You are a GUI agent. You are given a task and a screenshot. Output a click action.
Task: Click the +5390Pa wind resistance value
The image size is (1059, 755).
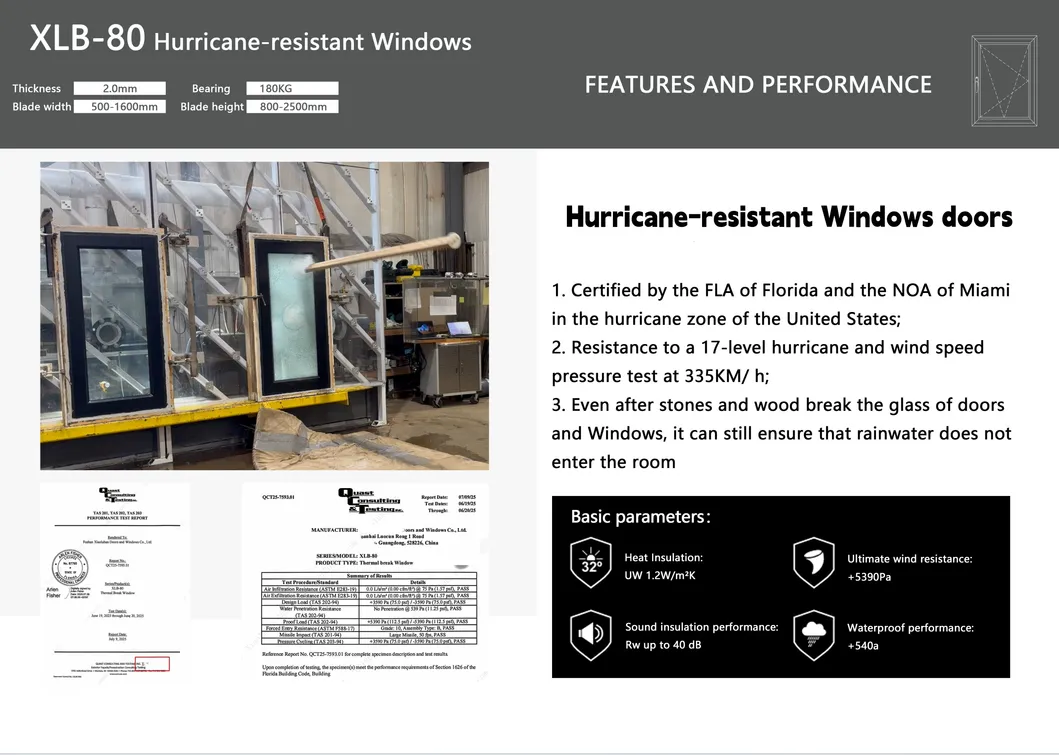point(869,577)
